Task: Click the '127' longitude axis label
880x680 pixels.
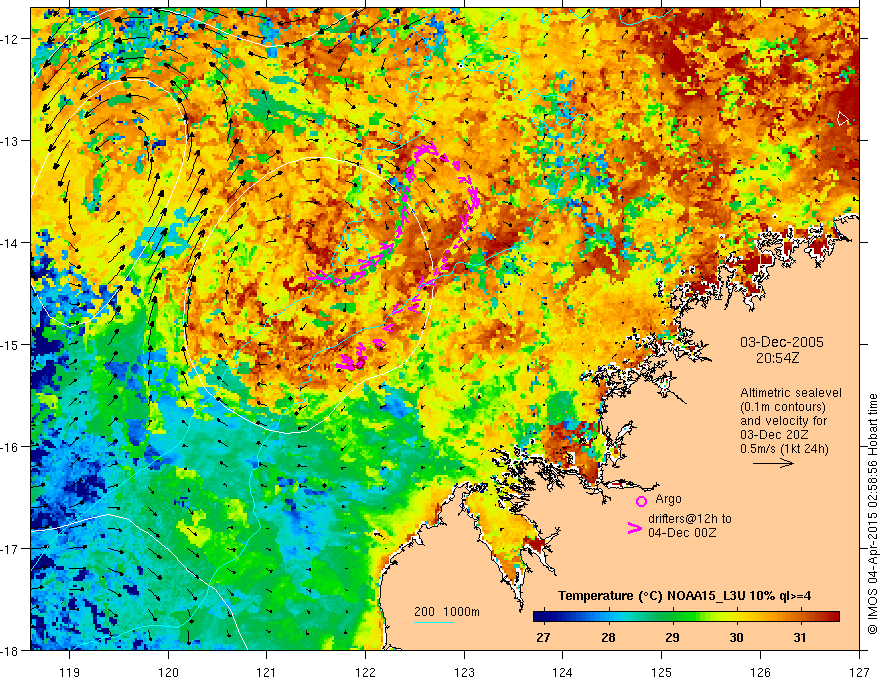Action: pos(859,672)
